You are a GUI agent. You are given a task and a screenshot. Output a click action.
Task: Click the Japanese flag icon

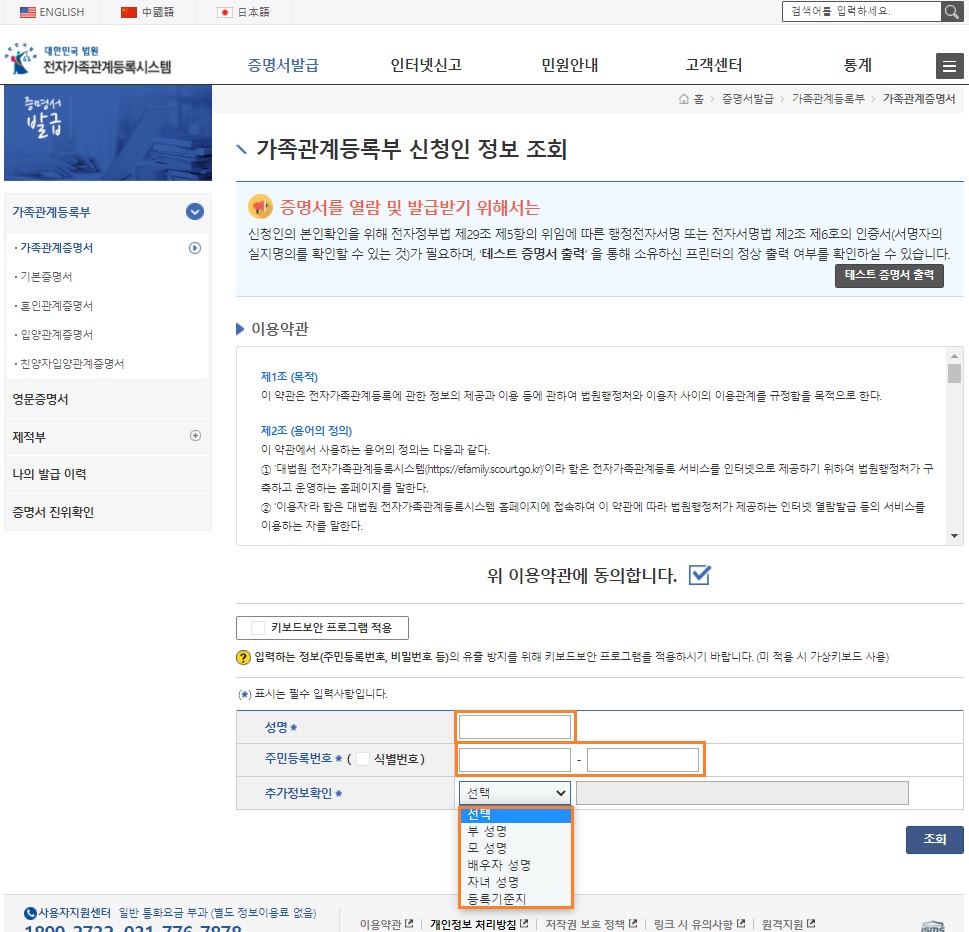click(225, 12)
